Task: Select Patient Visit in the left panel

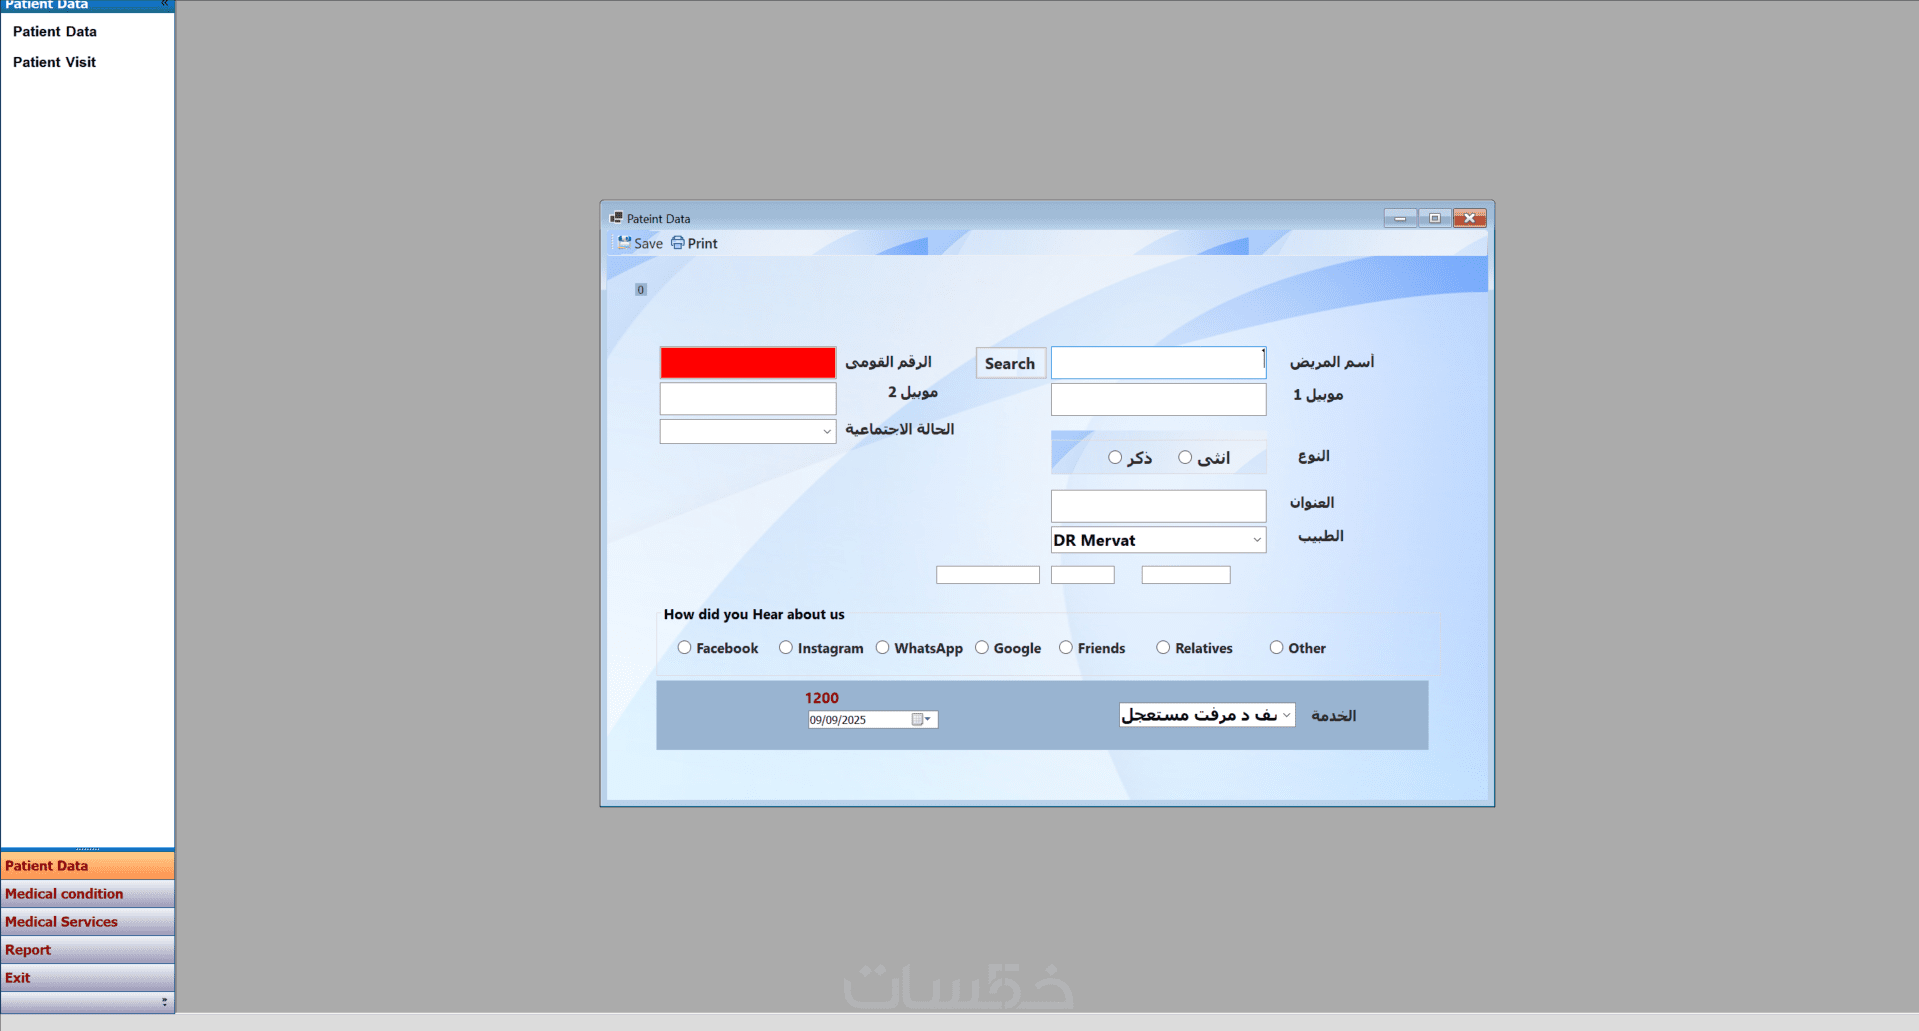Action: pos(54,62)
